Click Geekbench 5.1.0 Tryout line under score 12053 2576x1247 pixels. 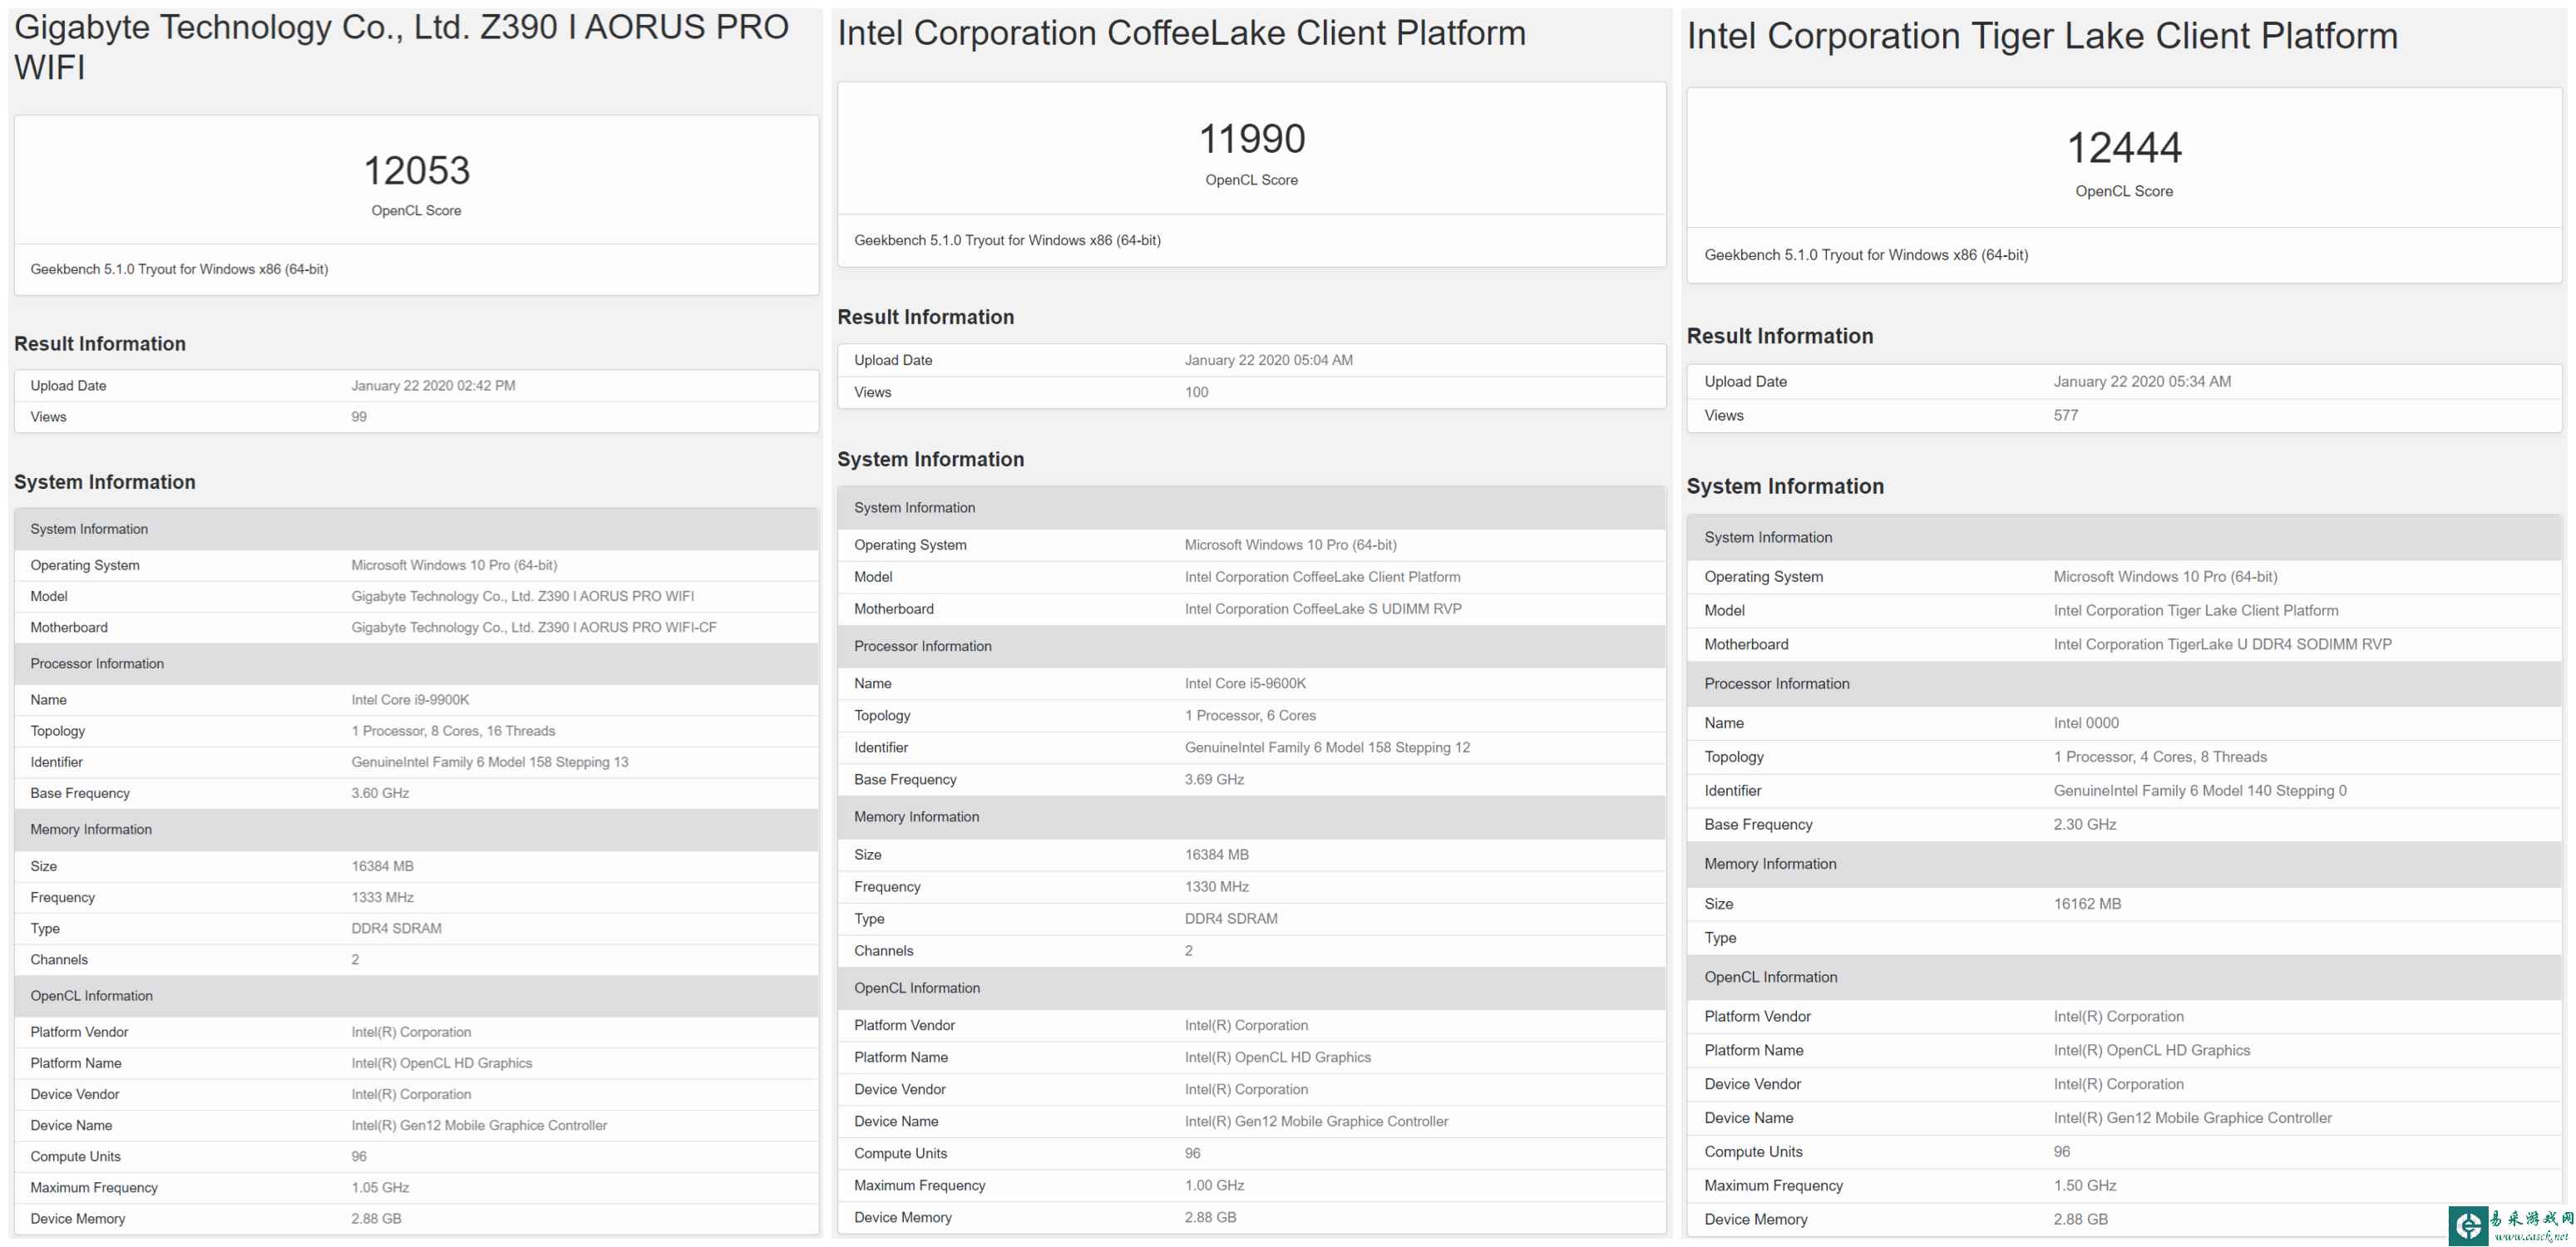click(x=179, y=270)
